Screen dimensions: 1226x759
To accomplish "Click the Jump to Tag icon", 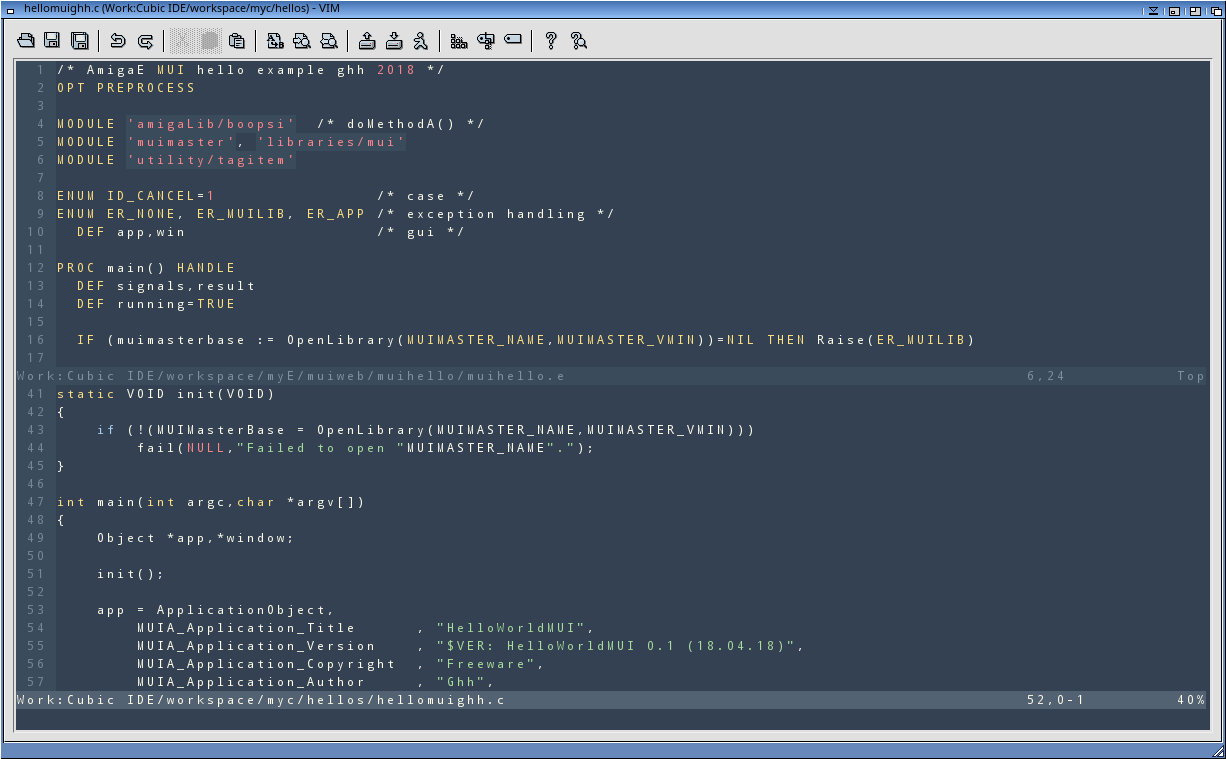I will pyautogui.click(x=513, y=41).
